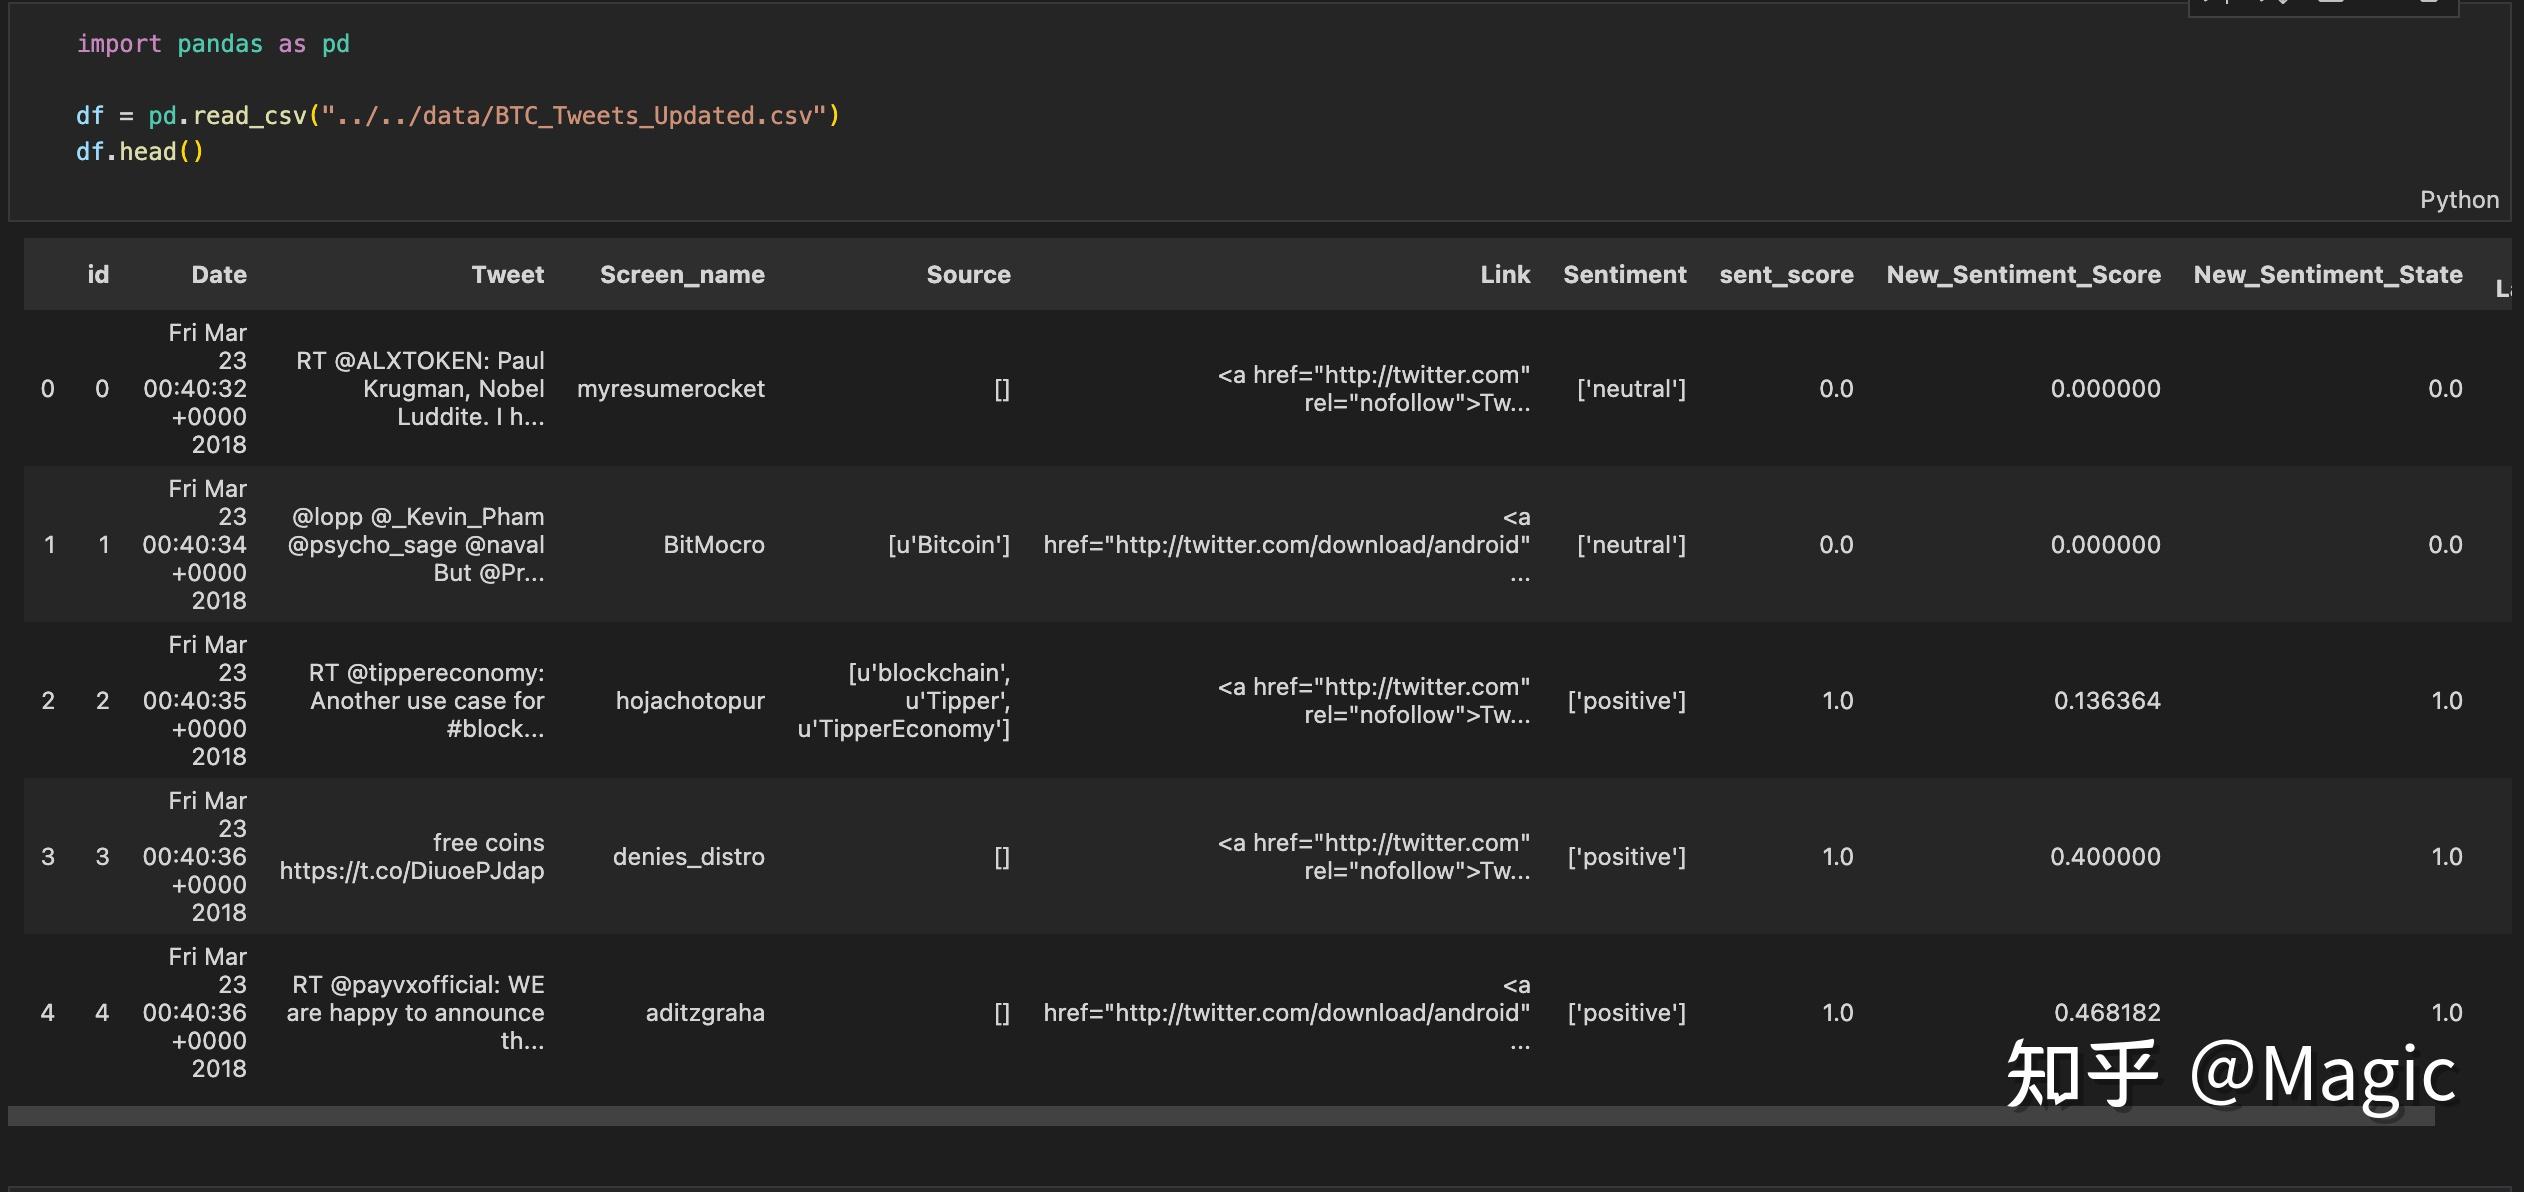Click the date cell with time 00:40:32
2524x1192 pixels.
coord(195,389)
